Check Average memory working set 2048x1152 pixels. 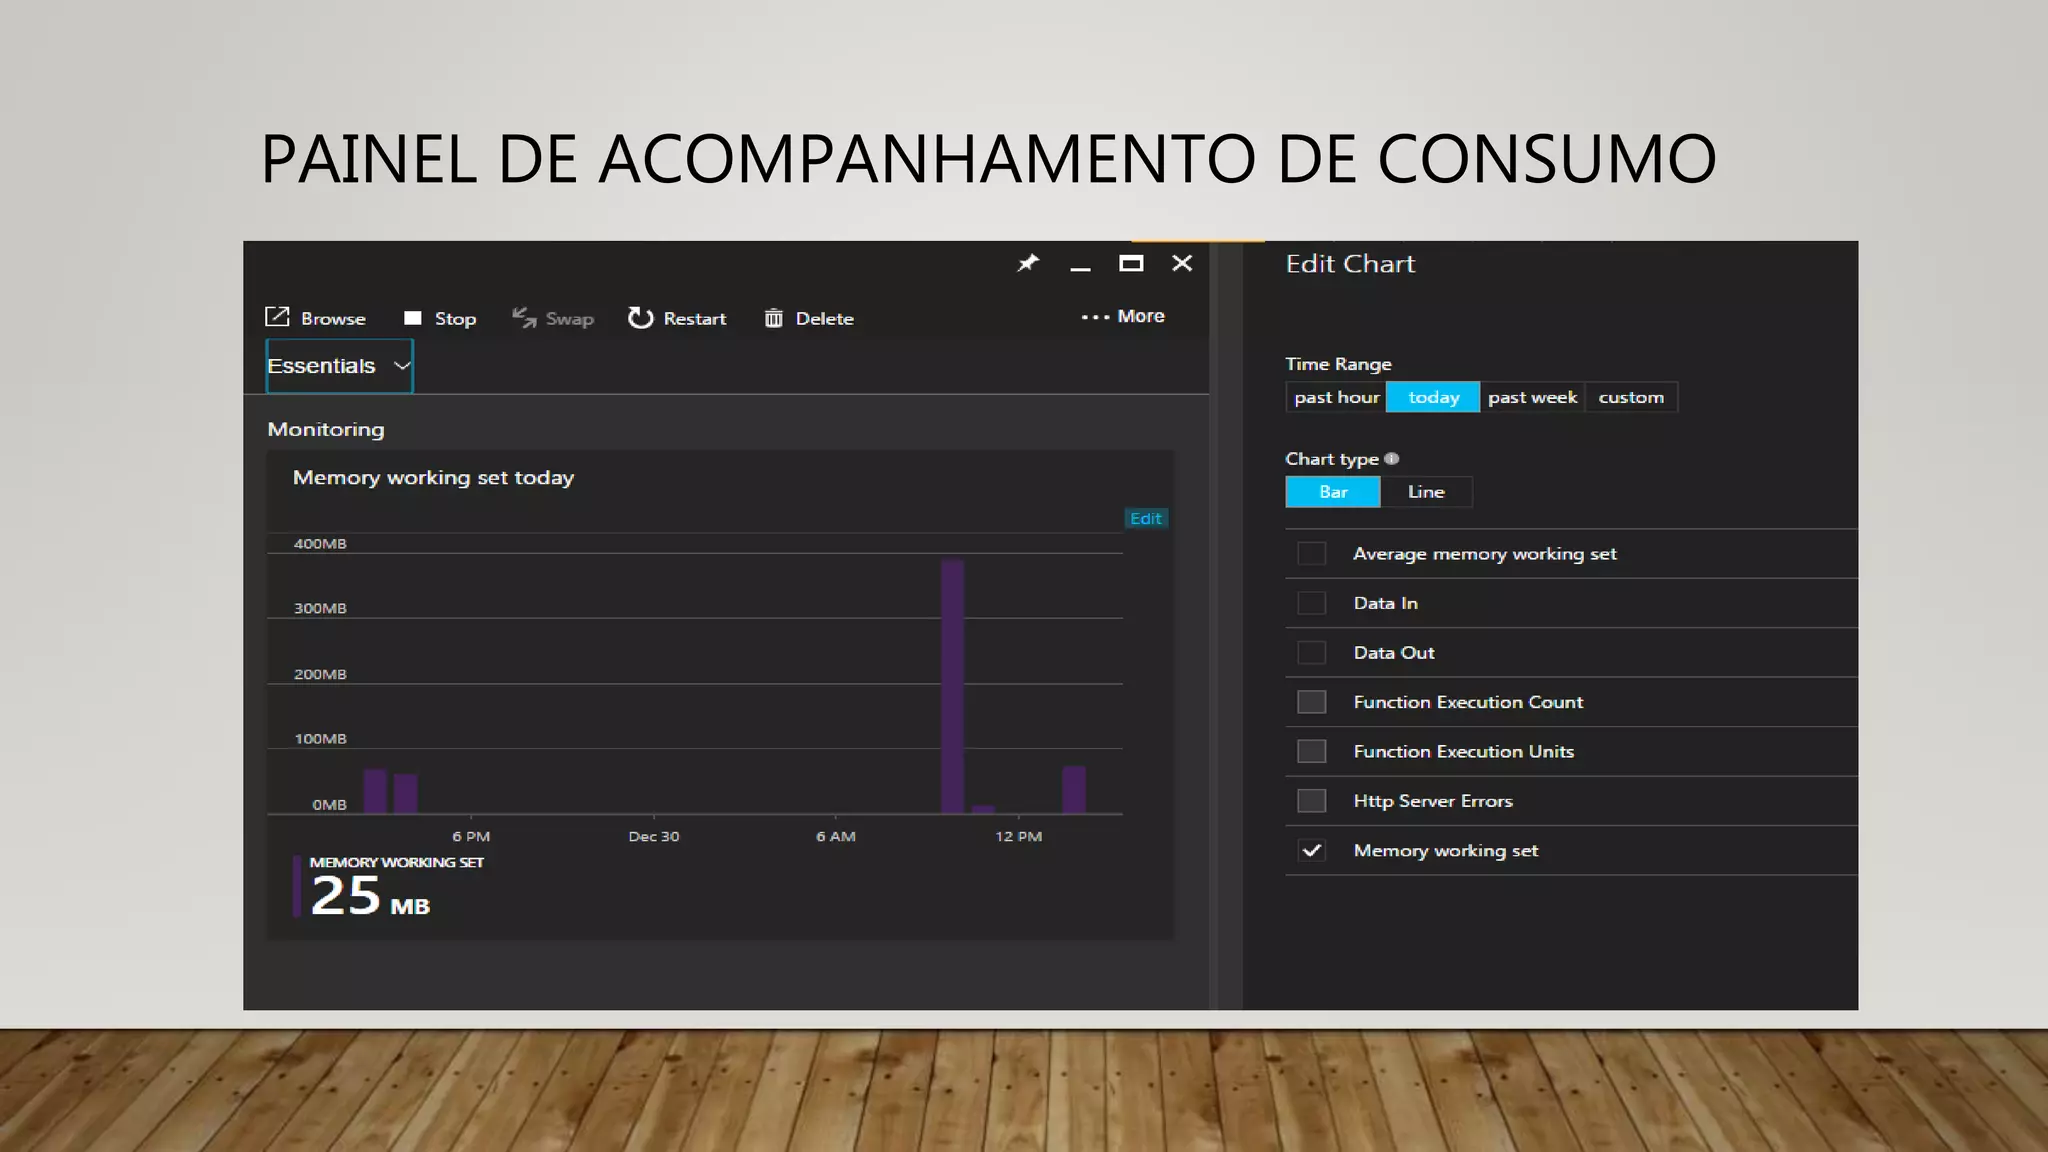[1312, 553]
